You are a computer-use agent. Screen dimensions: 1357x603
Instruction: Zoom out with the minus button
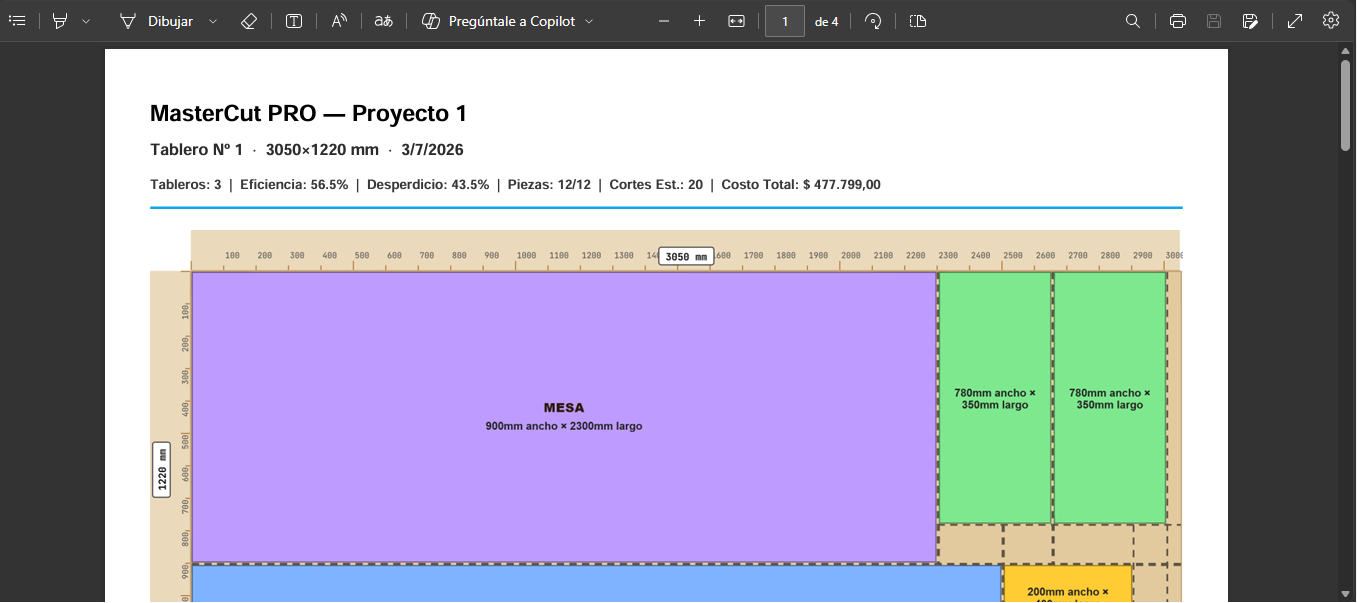[664, 21]
